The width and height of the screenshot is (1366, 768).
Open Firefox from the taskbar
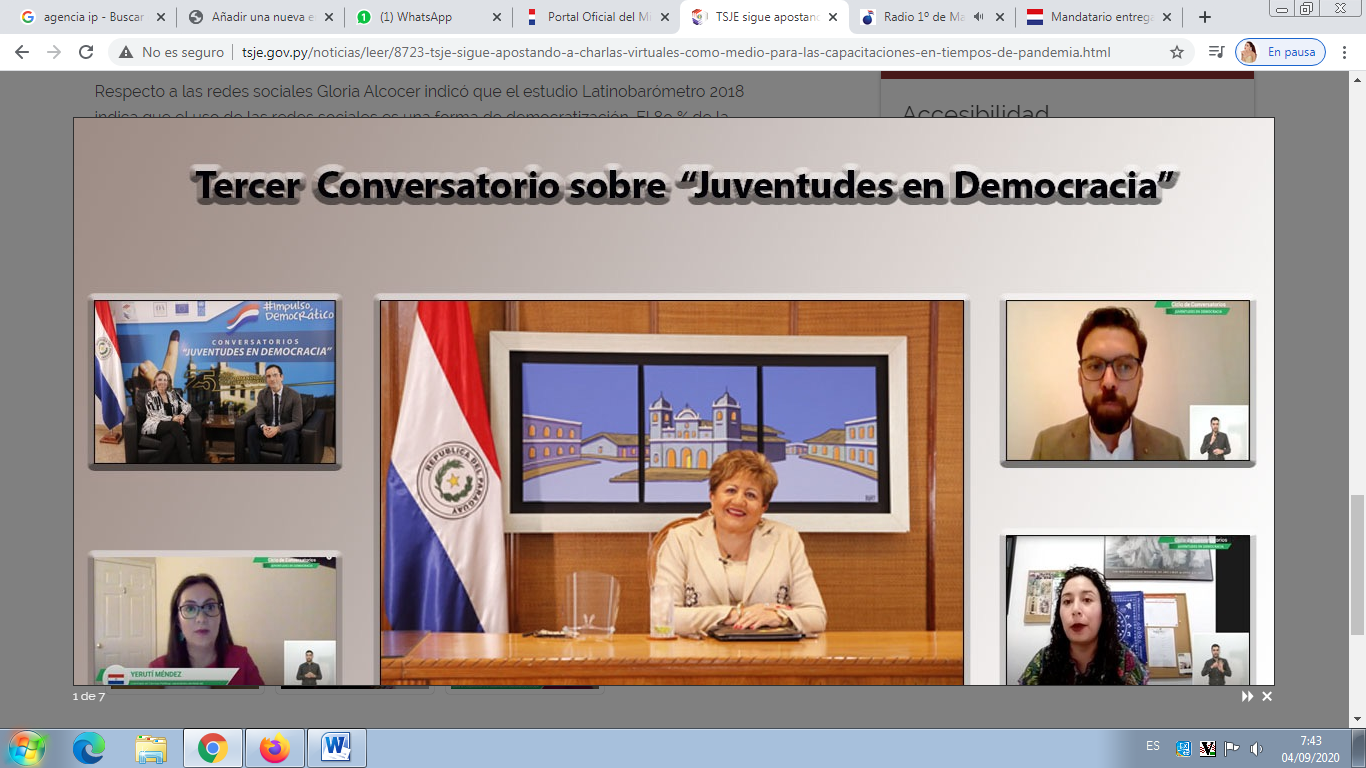(x=274, y=748)
